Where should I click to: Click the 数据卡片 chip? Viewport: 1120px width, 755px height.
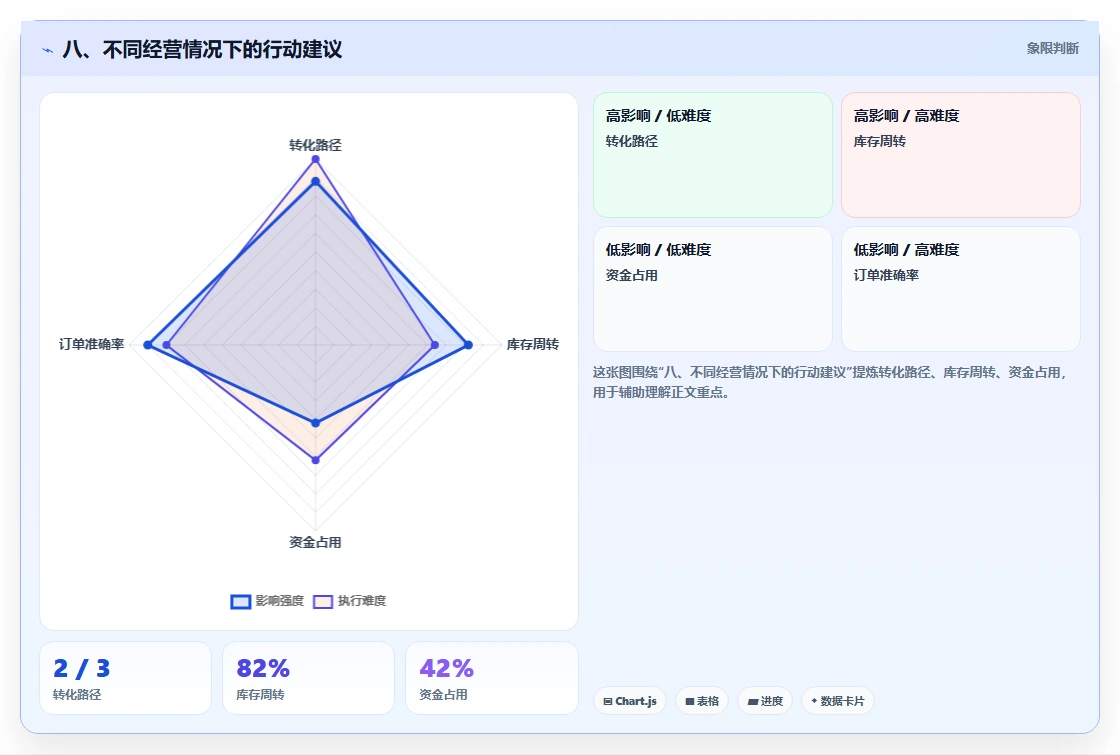pos(838,701)
